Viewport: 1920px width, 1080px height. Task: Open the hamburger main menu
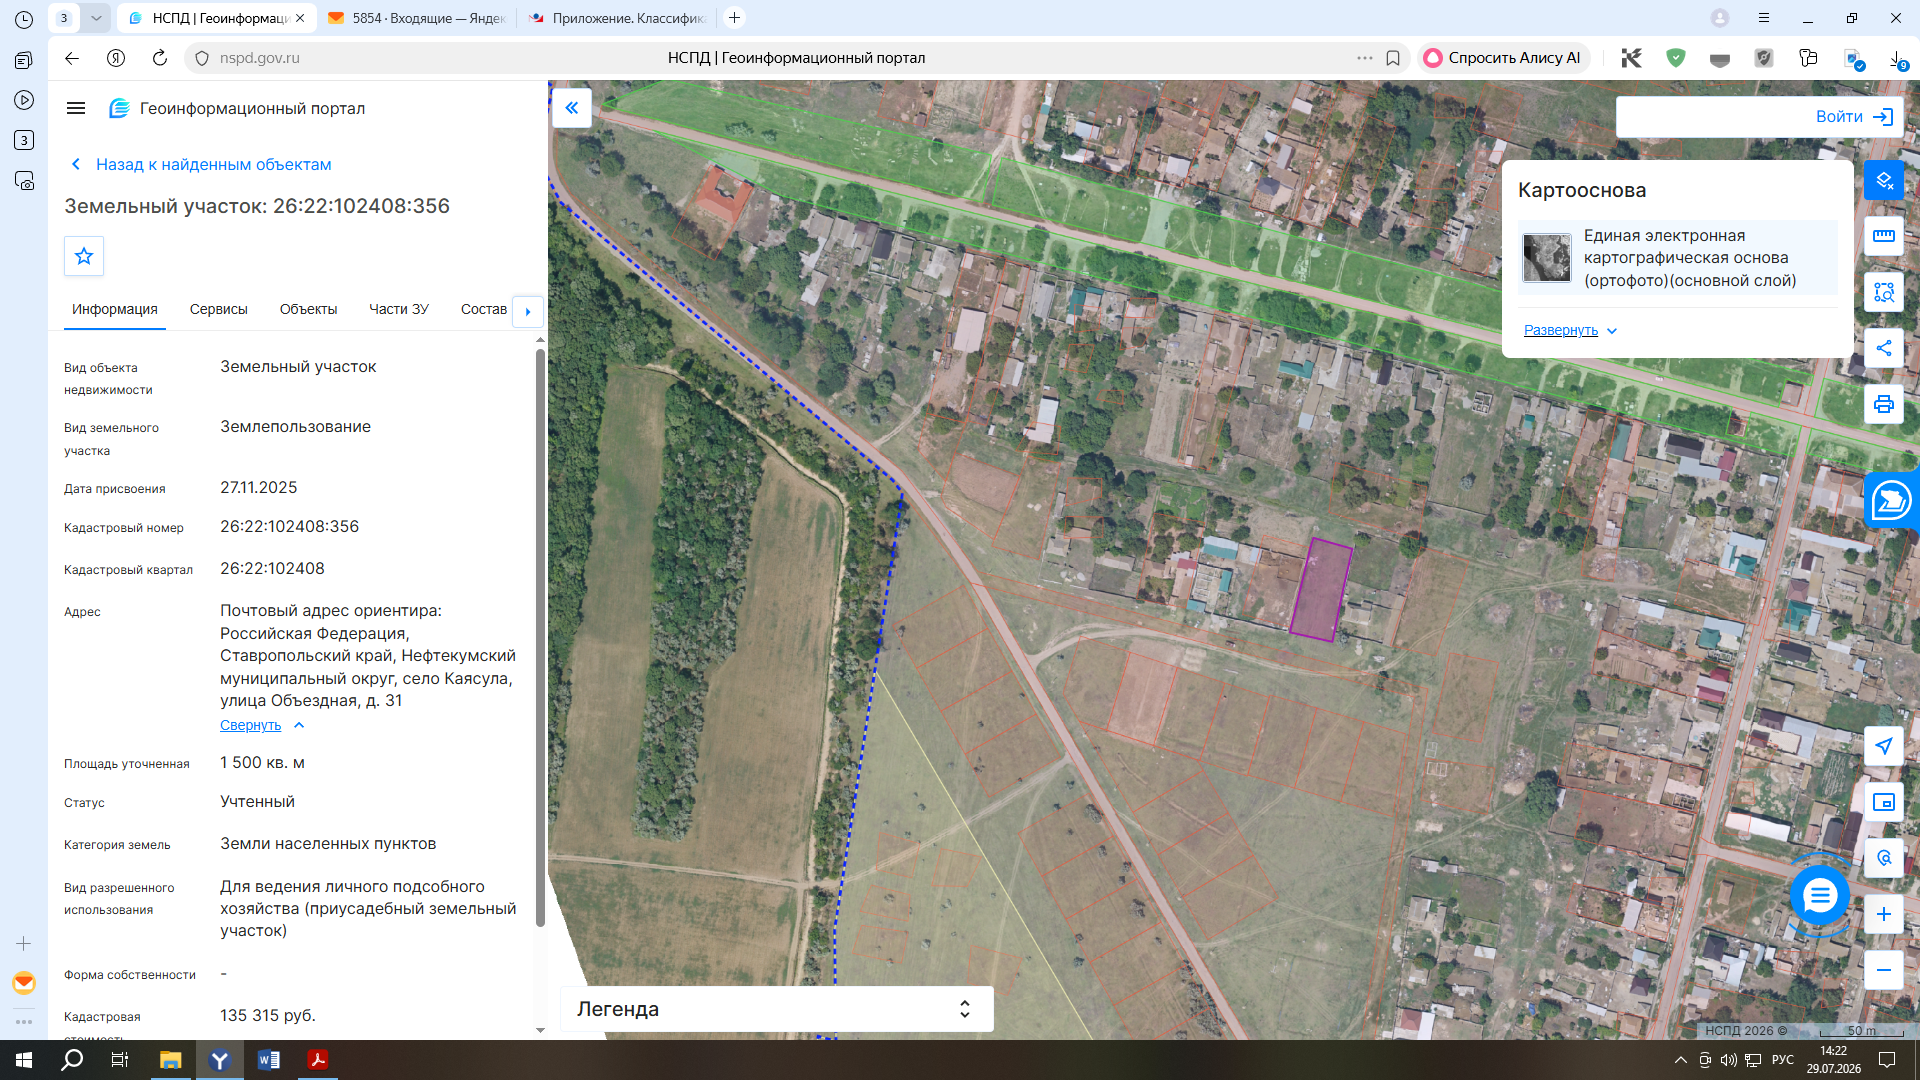(76, 108)
